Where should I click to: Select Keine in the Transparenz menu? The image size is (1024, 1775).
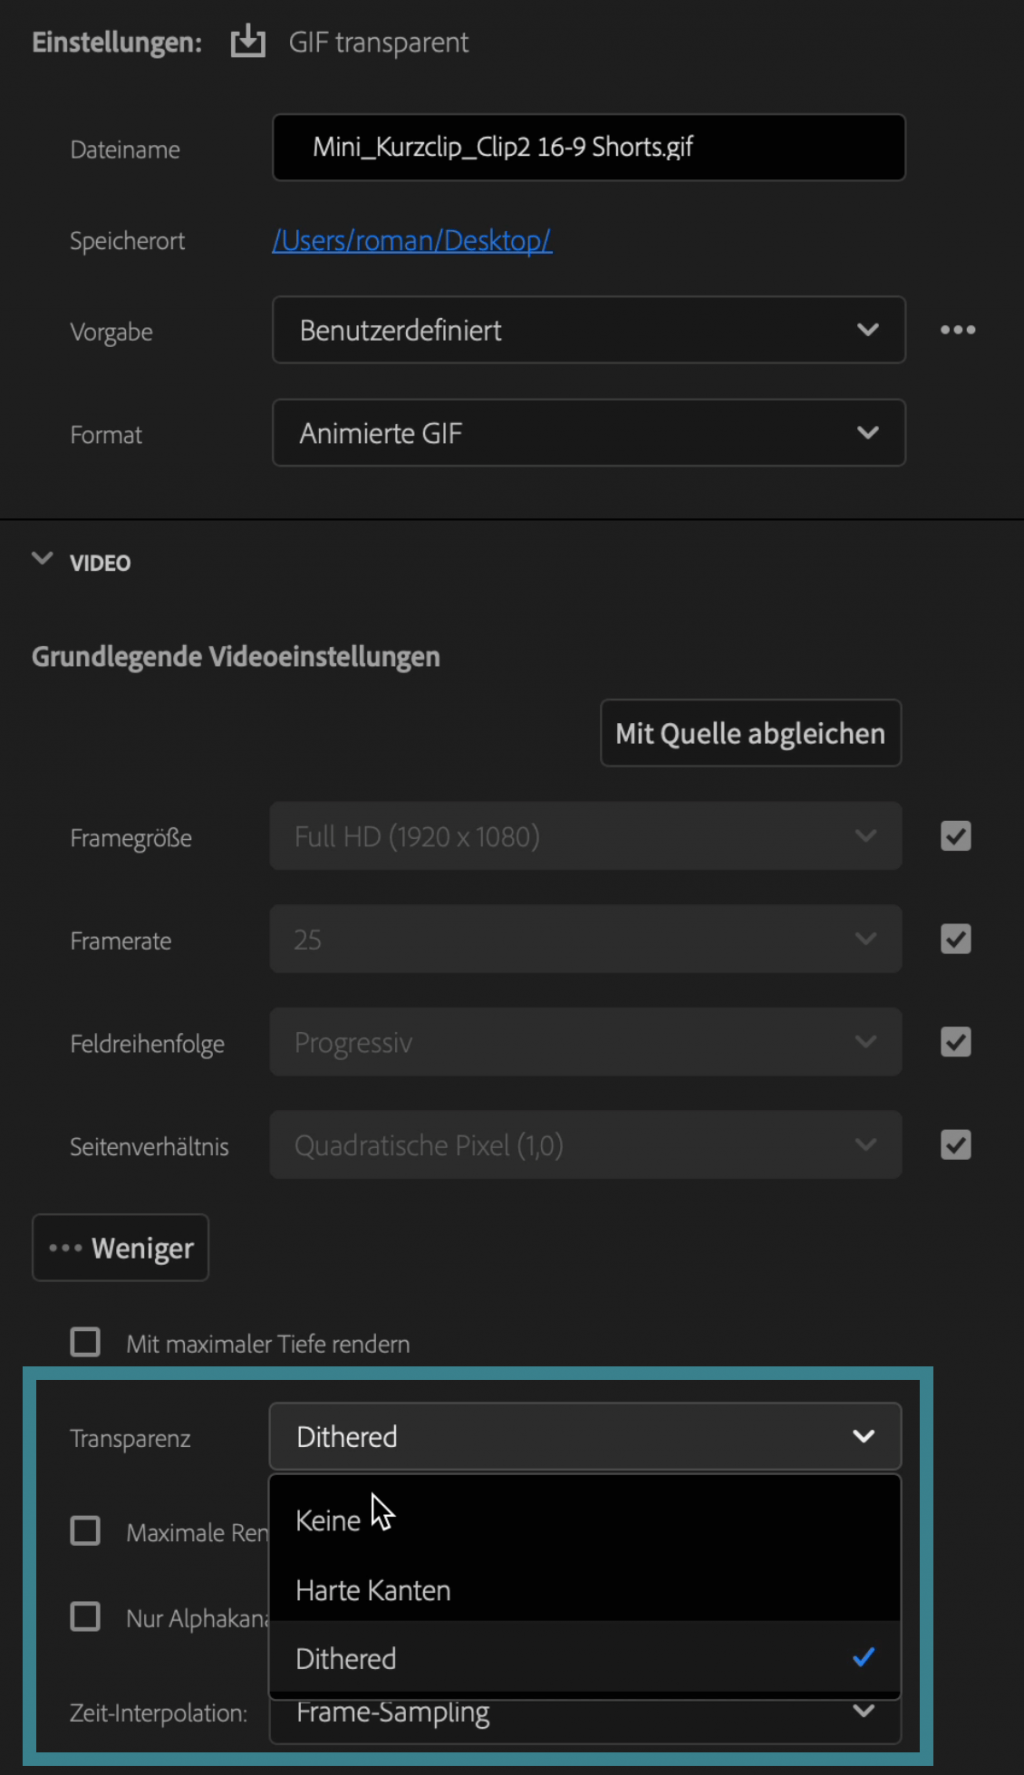tap(585, 1520)
